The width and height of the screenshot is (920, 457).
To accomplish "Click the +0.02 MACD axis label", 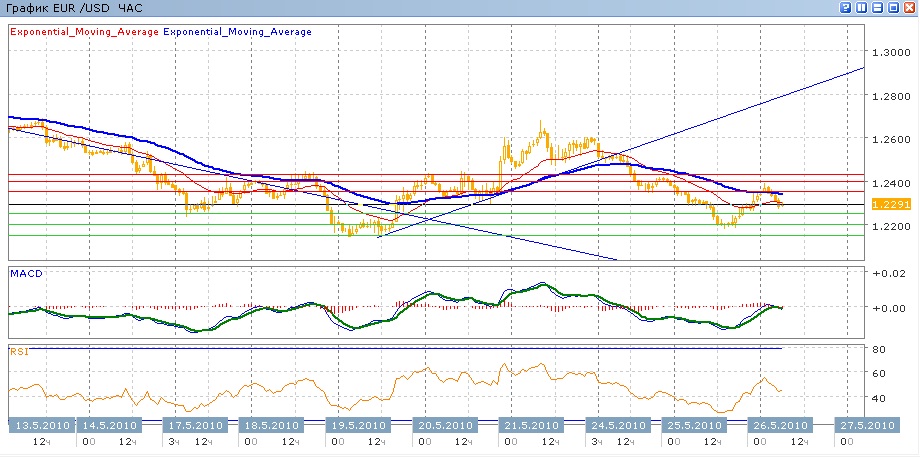I will coord(887,273).
